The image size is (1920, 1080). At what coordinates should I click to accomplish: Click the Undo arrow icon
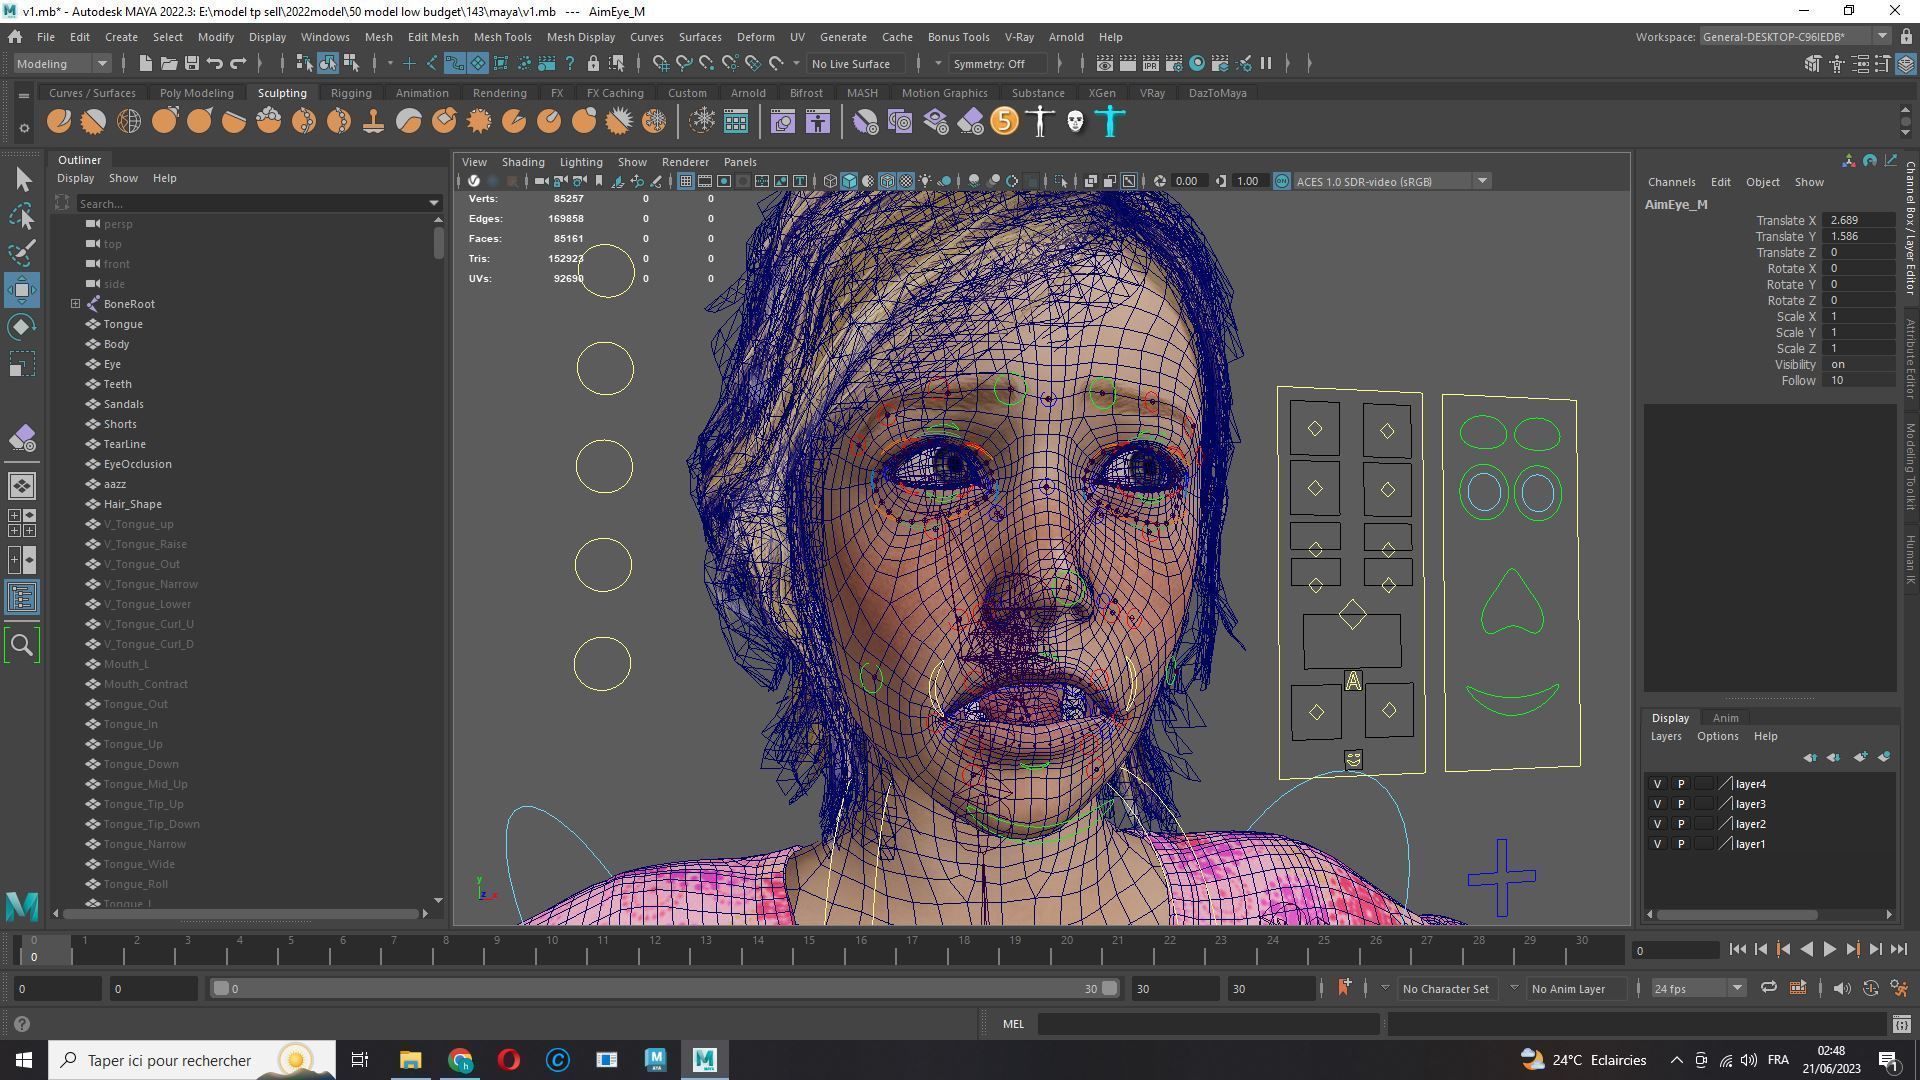(214, 64)
